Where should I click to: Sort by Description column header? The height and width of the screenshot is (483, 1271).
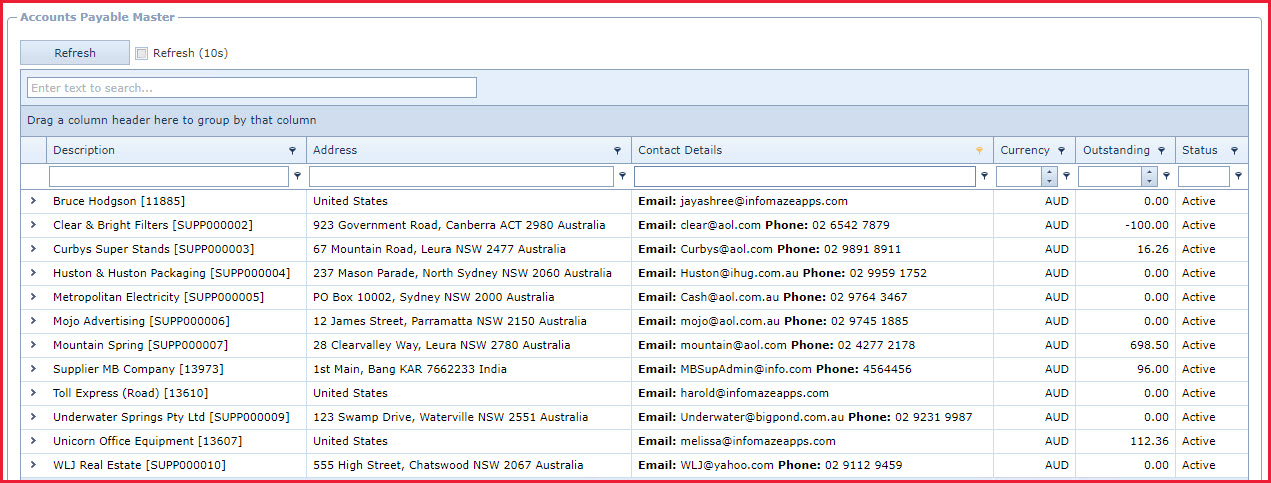tap(176, 150)
